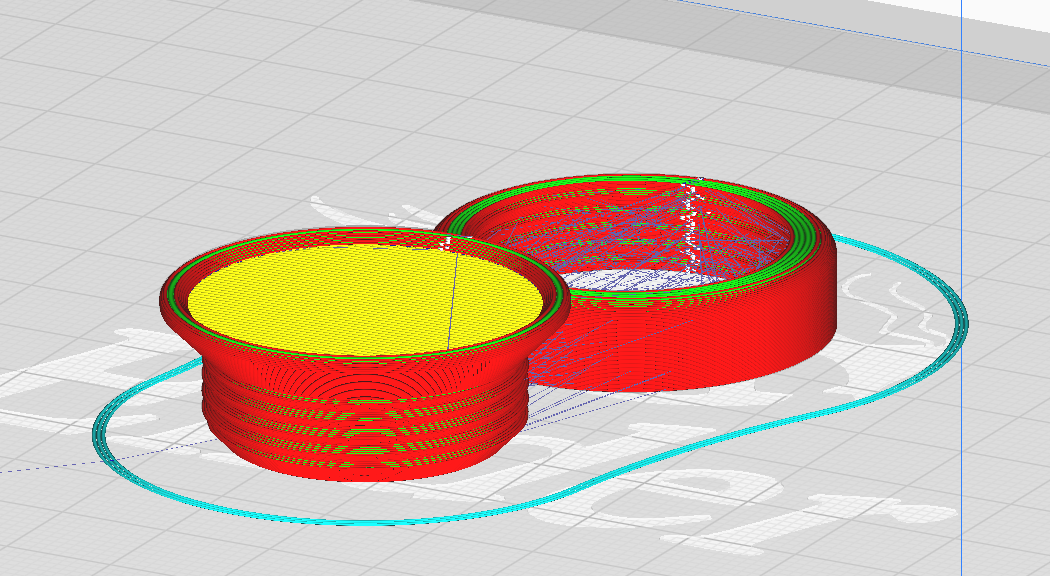Click the thin blue vertical line near right edge
The height and width of the screenshot is (576, 1050).
pos(962,288)
